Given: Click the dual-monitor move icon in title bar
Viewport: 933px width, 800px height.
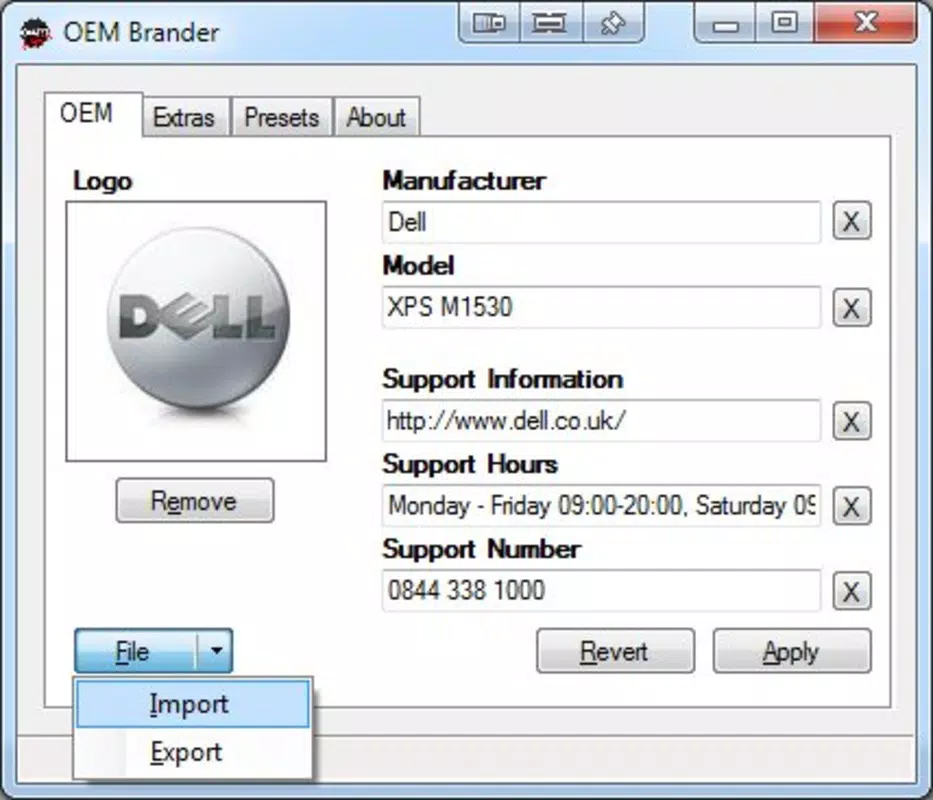Looking at the screenshot, I should pyautogui.click(x=489, y=23).
